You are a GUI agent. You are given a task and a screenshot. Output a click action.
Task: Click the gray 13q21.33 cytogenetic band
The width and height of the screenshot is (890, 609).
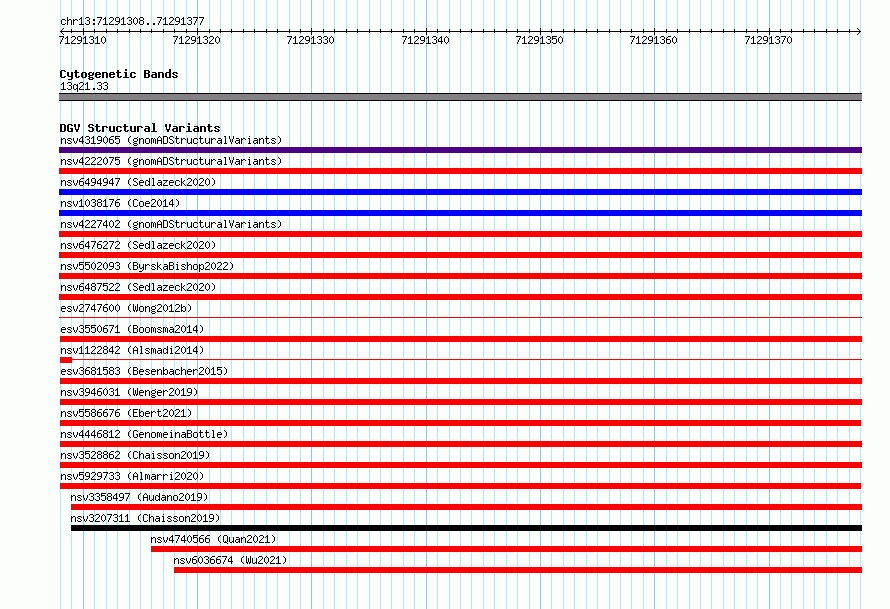coord(460,97)
